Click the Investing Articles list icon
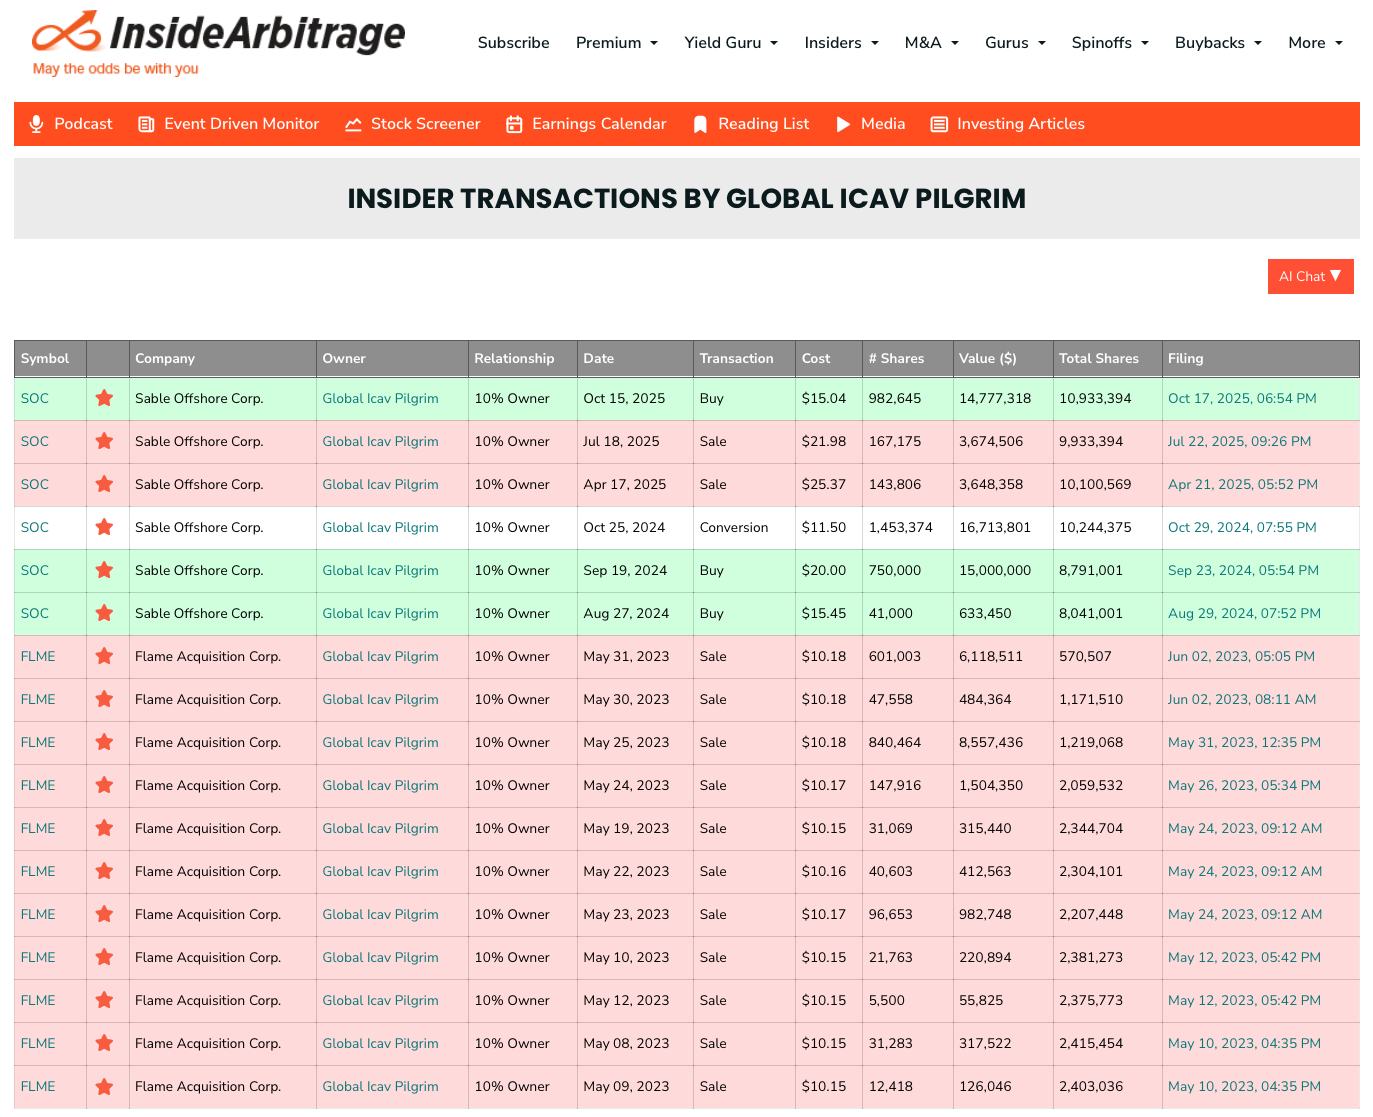This screenshot has height=1117, width=1373. tap(939, 124)
